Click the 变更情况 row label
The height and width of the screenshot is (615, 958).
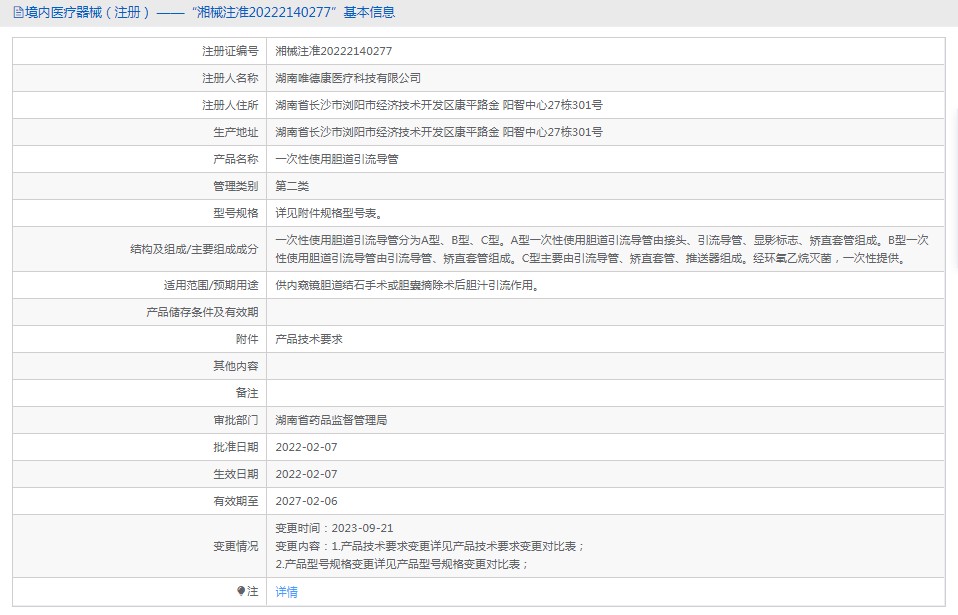[x=236, y=546]
